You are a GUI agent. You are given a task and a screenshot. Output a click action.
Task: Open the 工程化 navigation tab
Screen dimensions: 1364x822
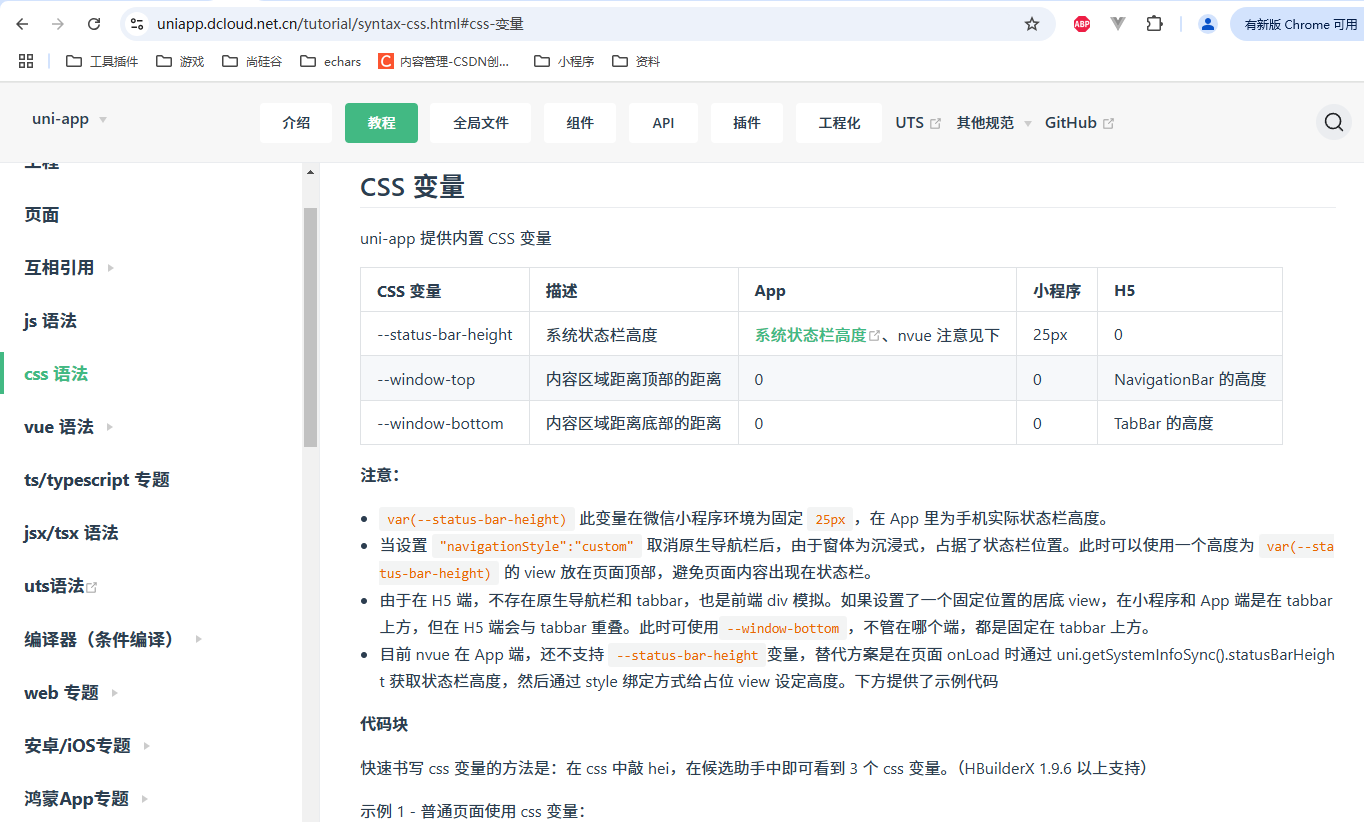[839, 123]
